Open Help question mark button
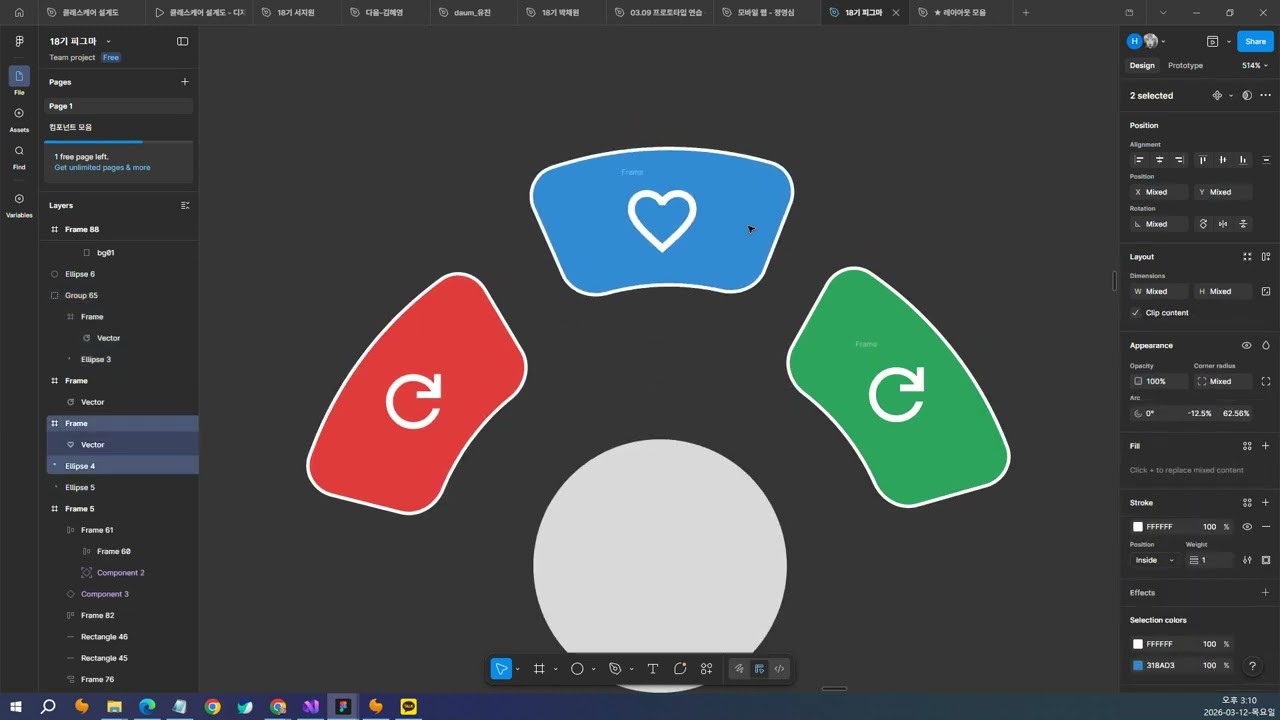 click(x=1252, y=666)
